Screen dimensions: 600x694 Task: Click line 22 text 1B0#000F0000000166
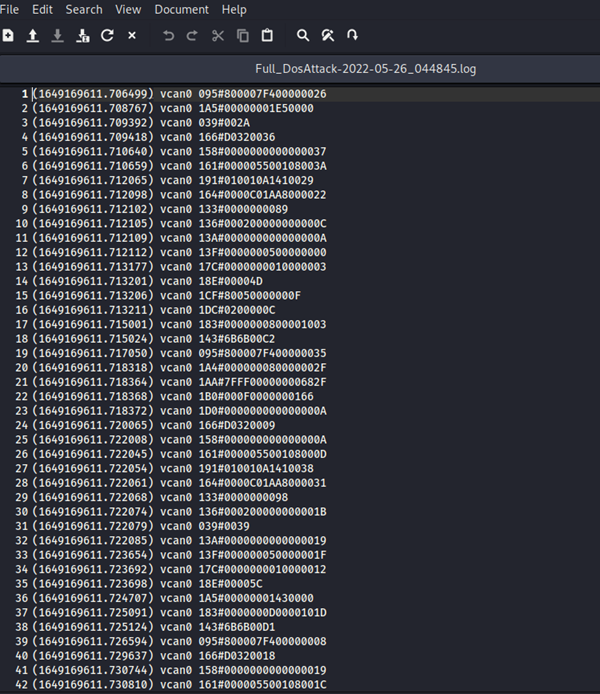(x=256, y=397)
